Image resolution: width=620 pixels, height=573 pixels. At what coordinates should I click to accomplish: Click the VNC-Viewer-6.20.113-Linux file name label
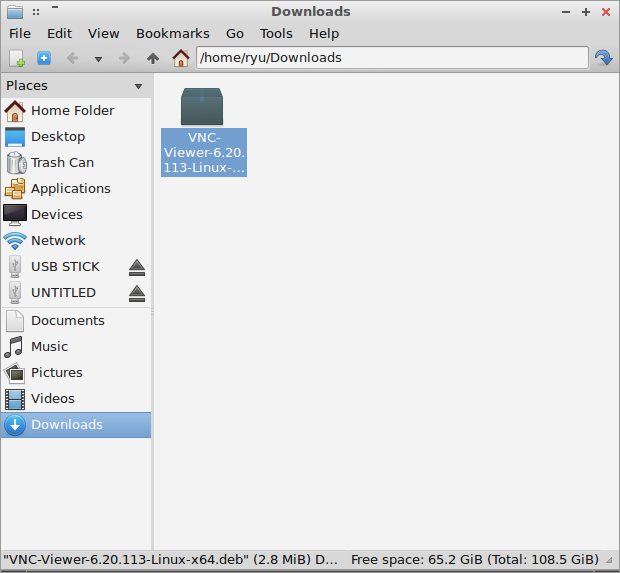pos(204,153)
